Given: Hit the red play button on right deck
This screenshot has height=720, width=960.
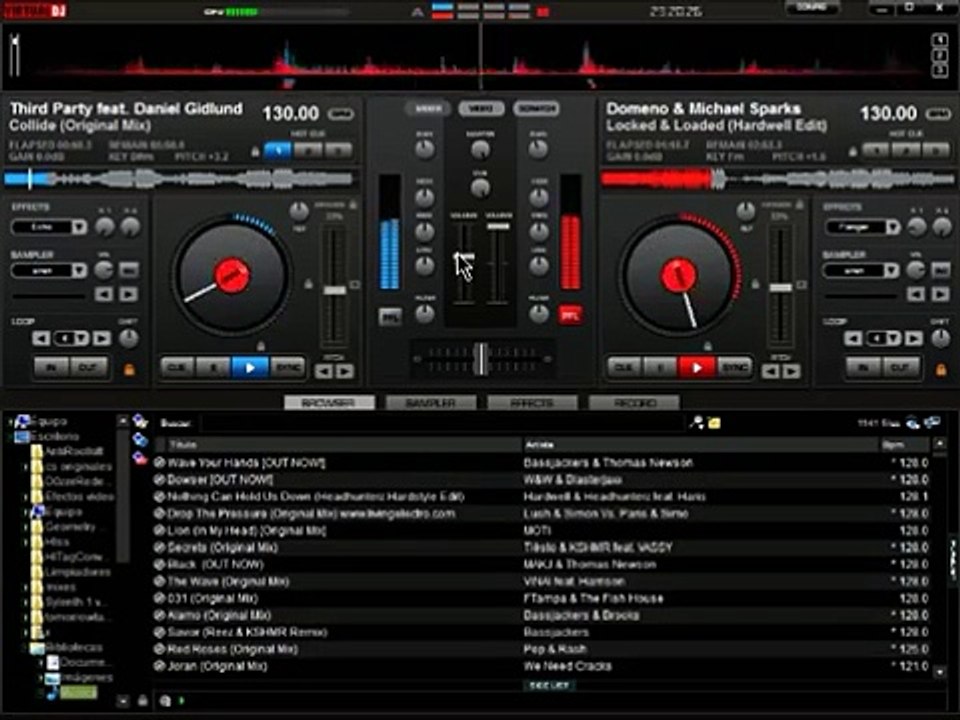Looking at the screenshot, I should [697, 368].
